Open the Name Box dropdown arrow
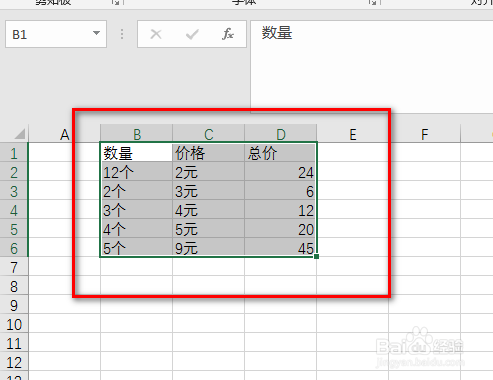Screen dimensions: 493x380 pyautogui.click(x=96, y=33)
